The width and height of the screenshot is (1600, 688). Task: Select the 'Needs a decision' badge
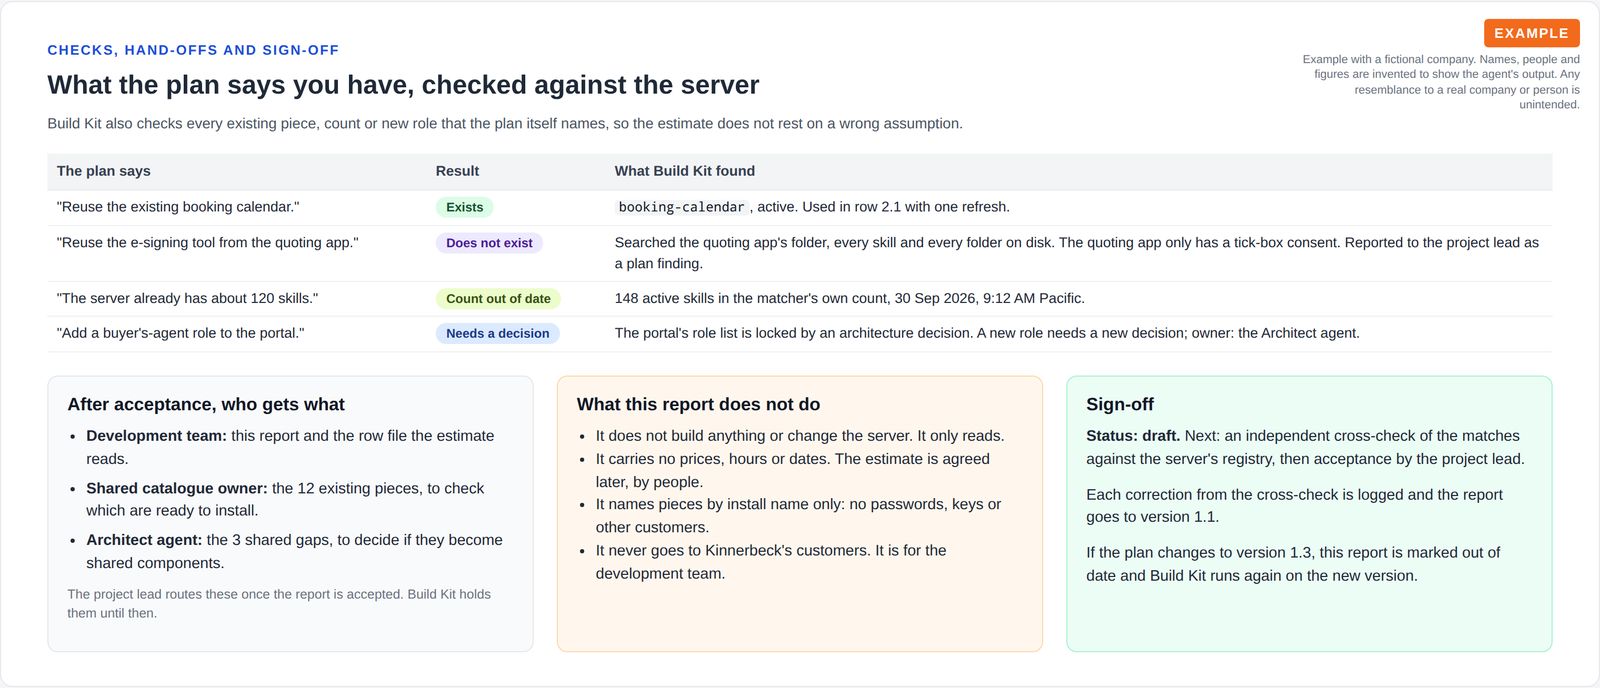pyautogui.click(x=497, y=333)
